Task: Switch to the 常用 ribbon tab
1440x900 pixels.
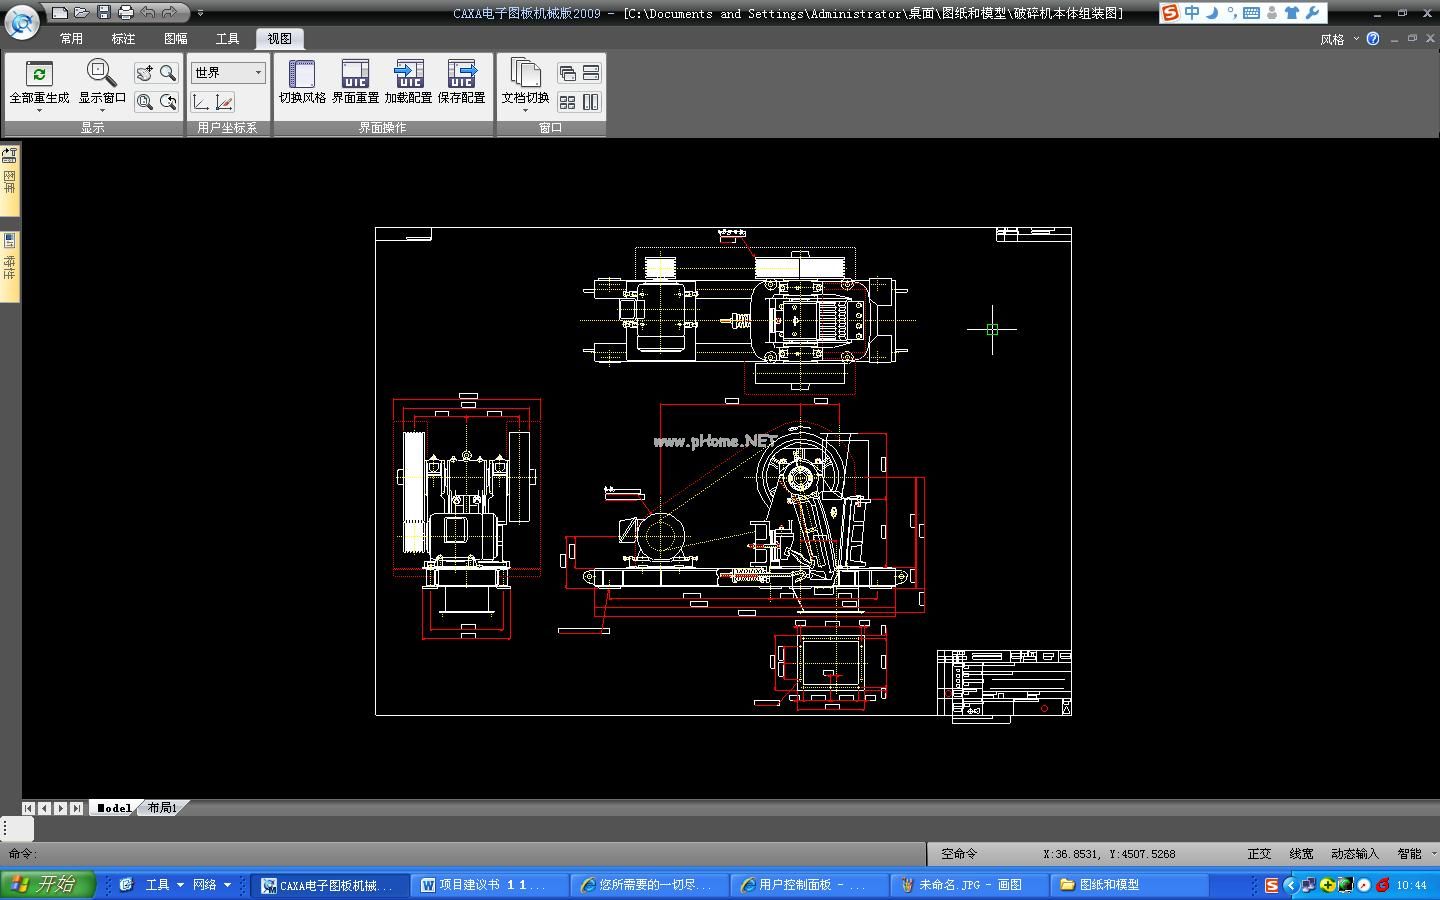Action: tap(71, 39)
